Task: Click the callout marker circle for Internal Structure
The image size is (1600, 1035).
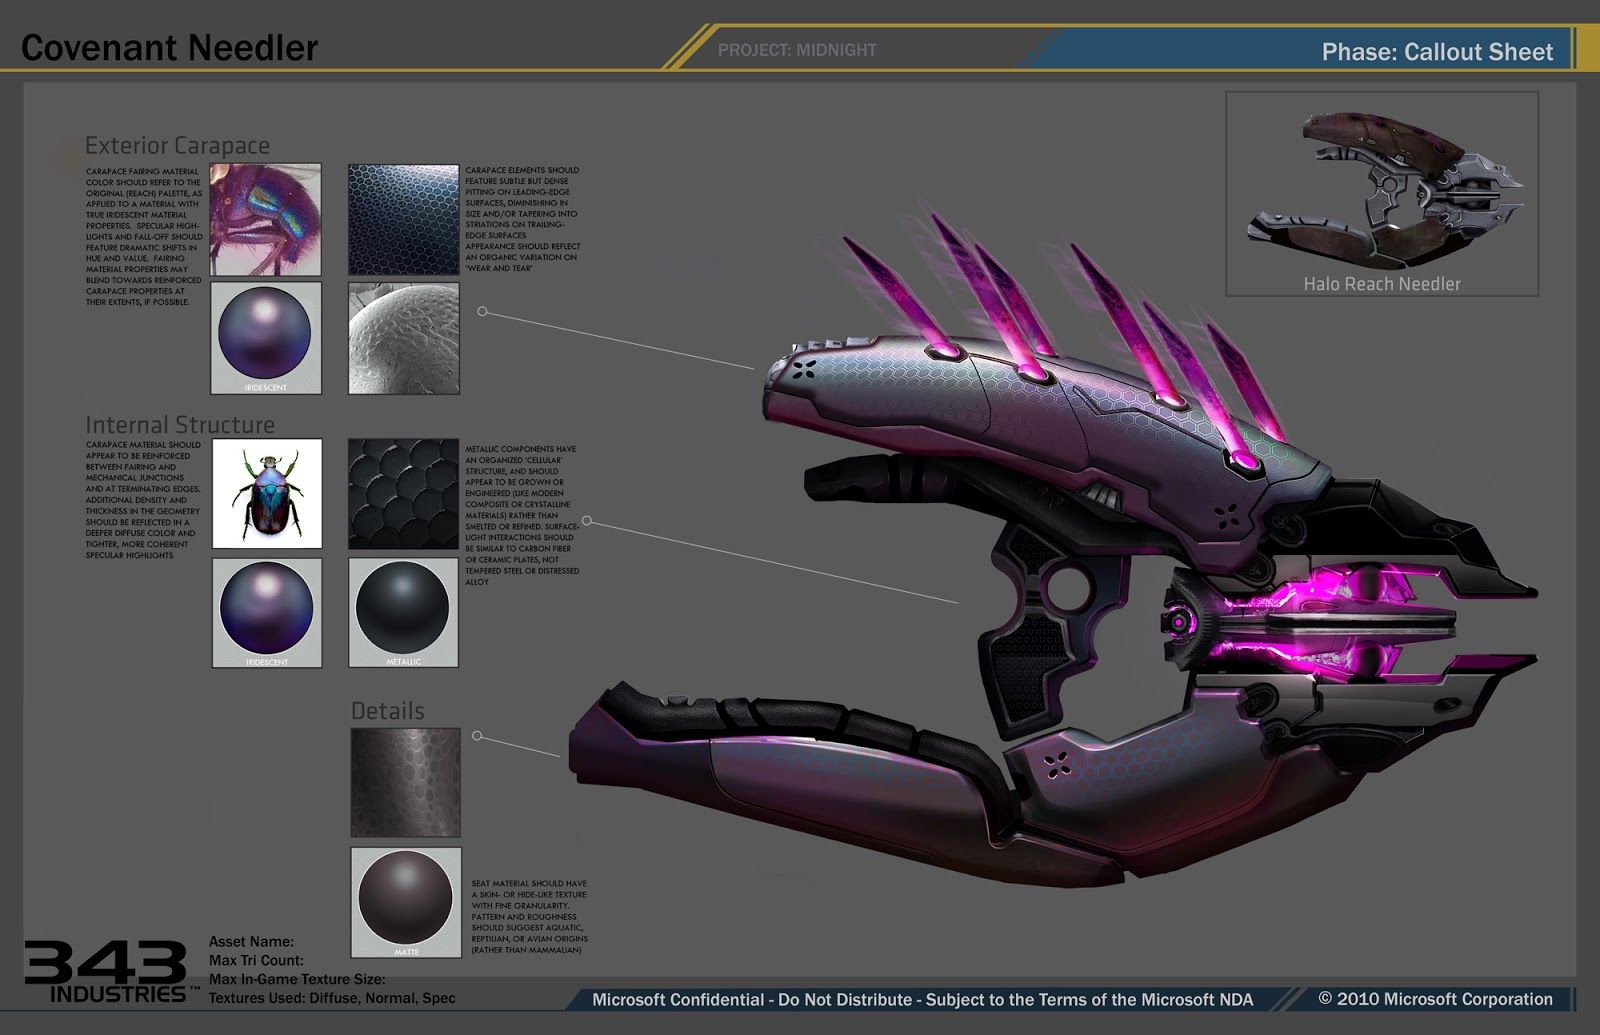Action: click(x=587, y=521)
